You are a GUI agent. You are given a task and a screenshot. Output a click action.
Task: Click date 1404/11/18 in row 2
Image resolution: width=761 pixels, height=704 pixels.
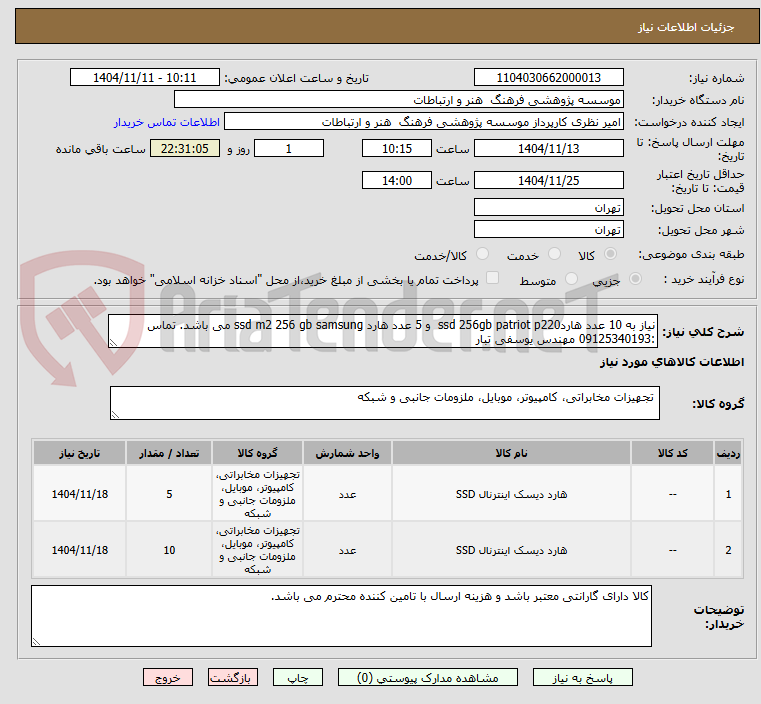pos(80,550)
